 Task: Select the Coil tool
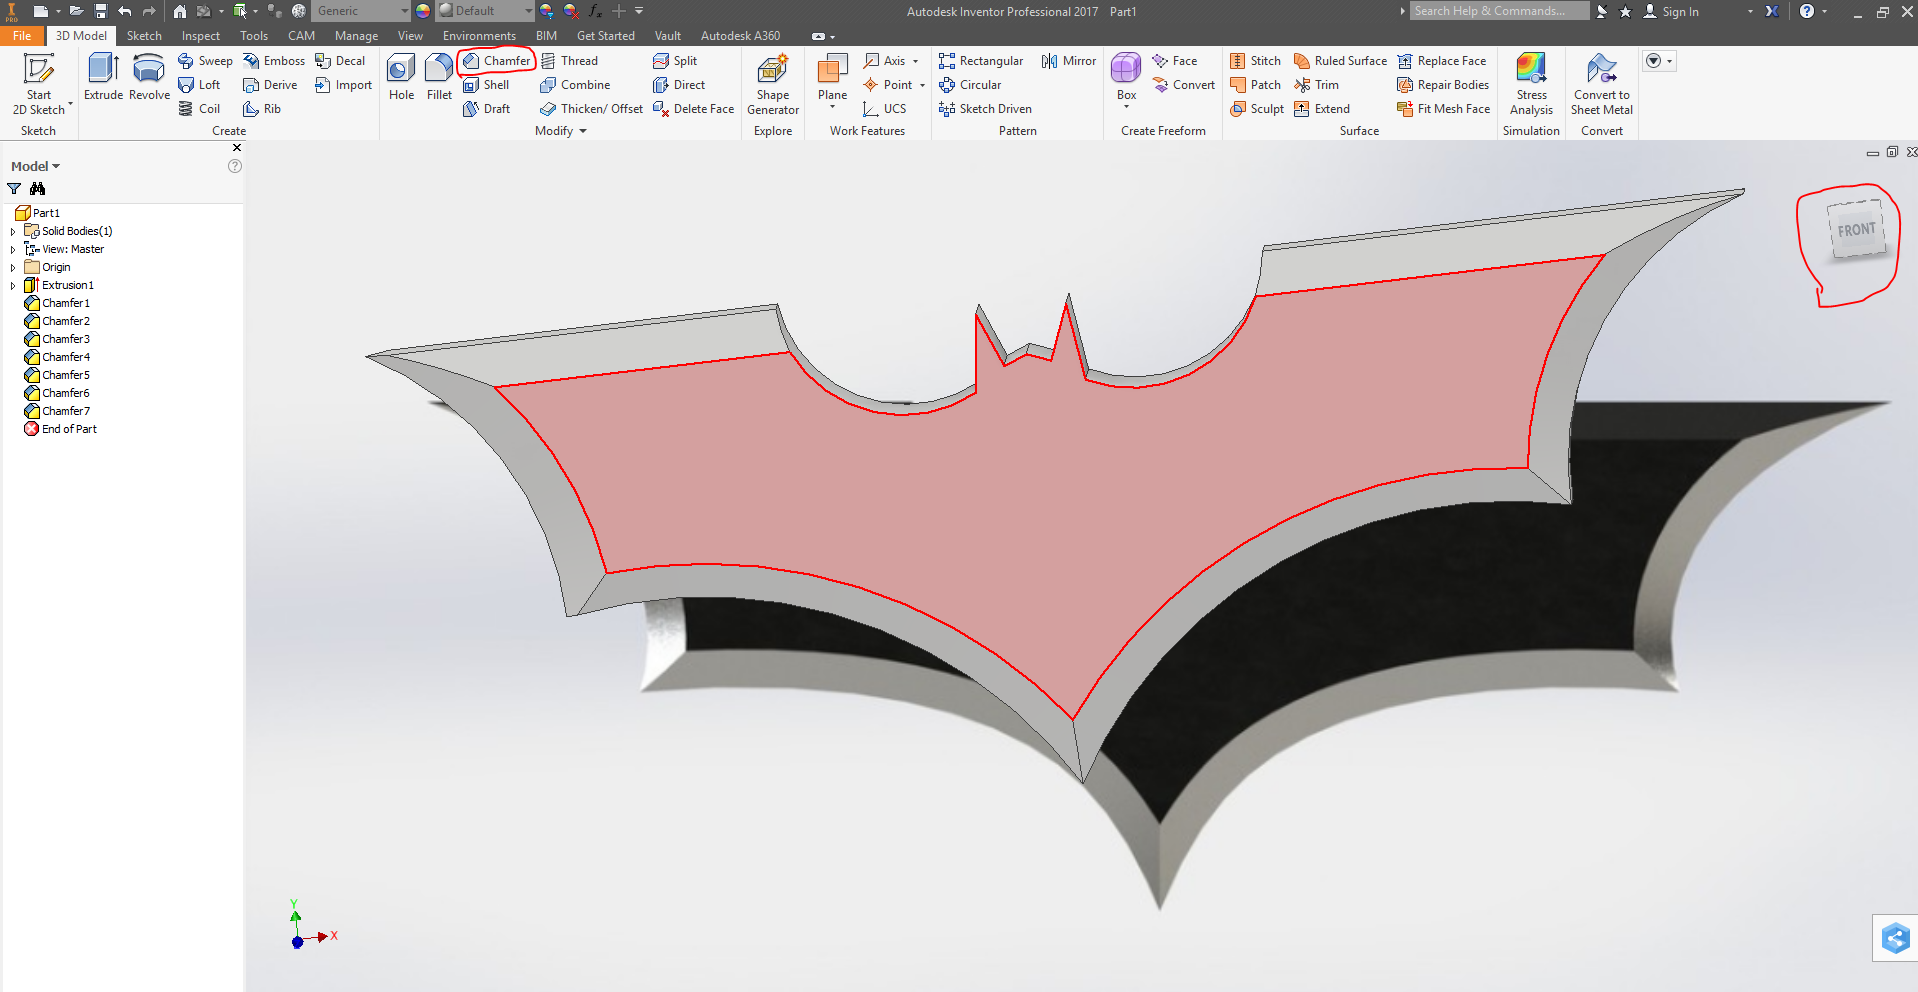point(199,109)
